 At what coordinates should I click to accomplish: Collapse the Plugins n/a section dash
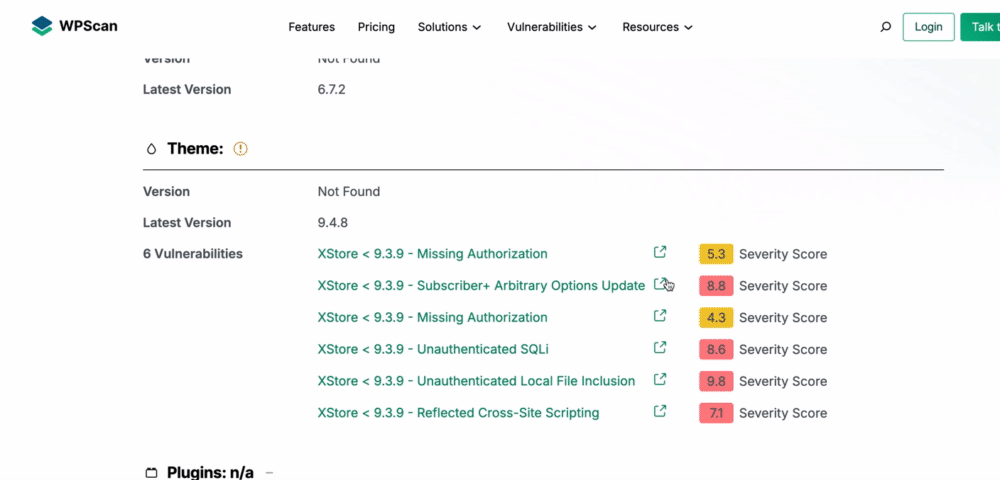[269, 473]
